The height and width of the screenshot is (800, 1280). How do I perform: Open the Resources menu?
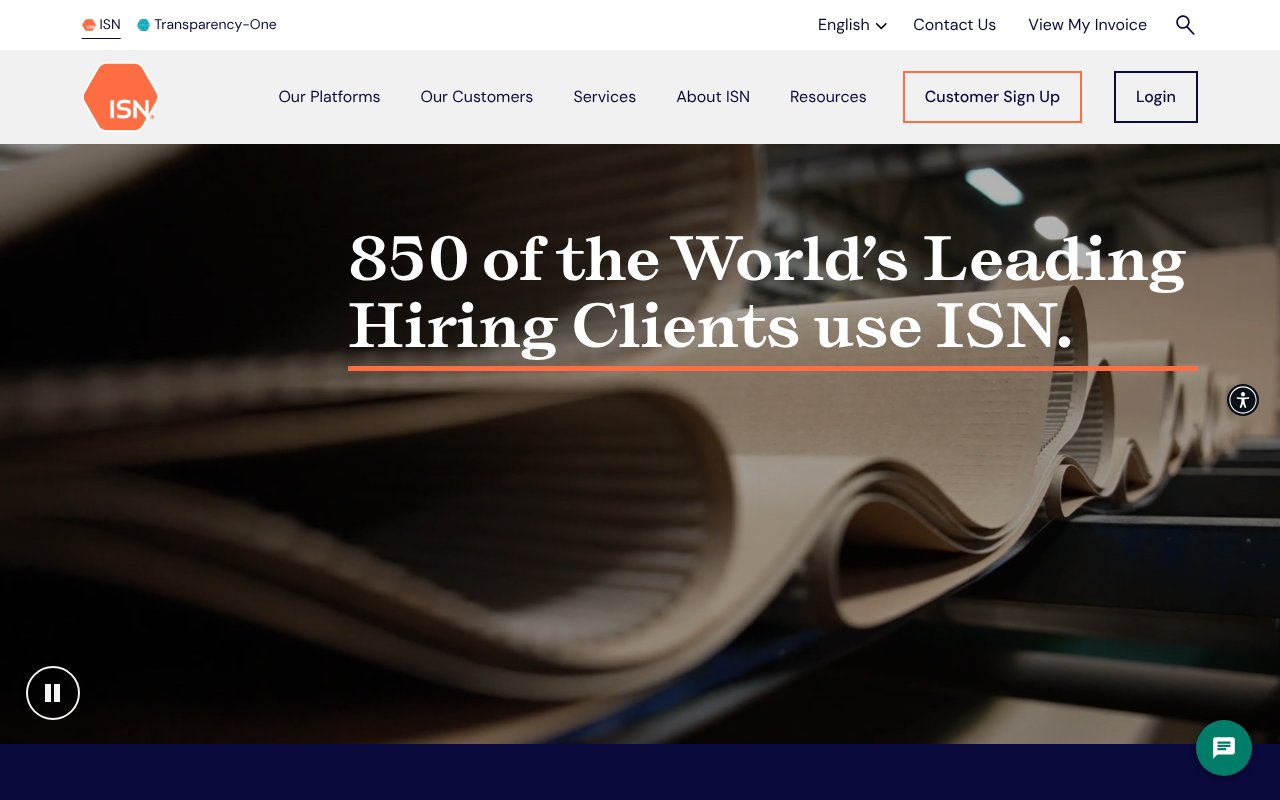(828, 97)
